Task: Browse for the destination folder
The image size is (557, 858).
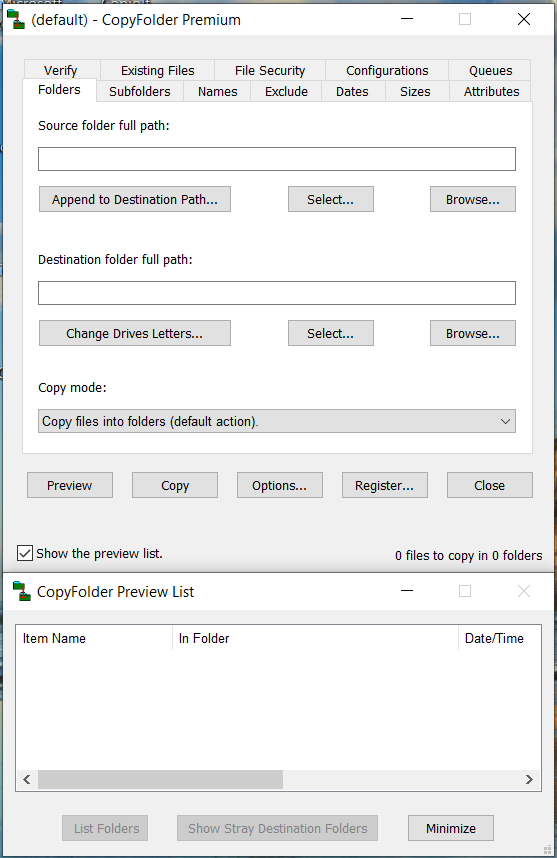Action: [472, 333]
